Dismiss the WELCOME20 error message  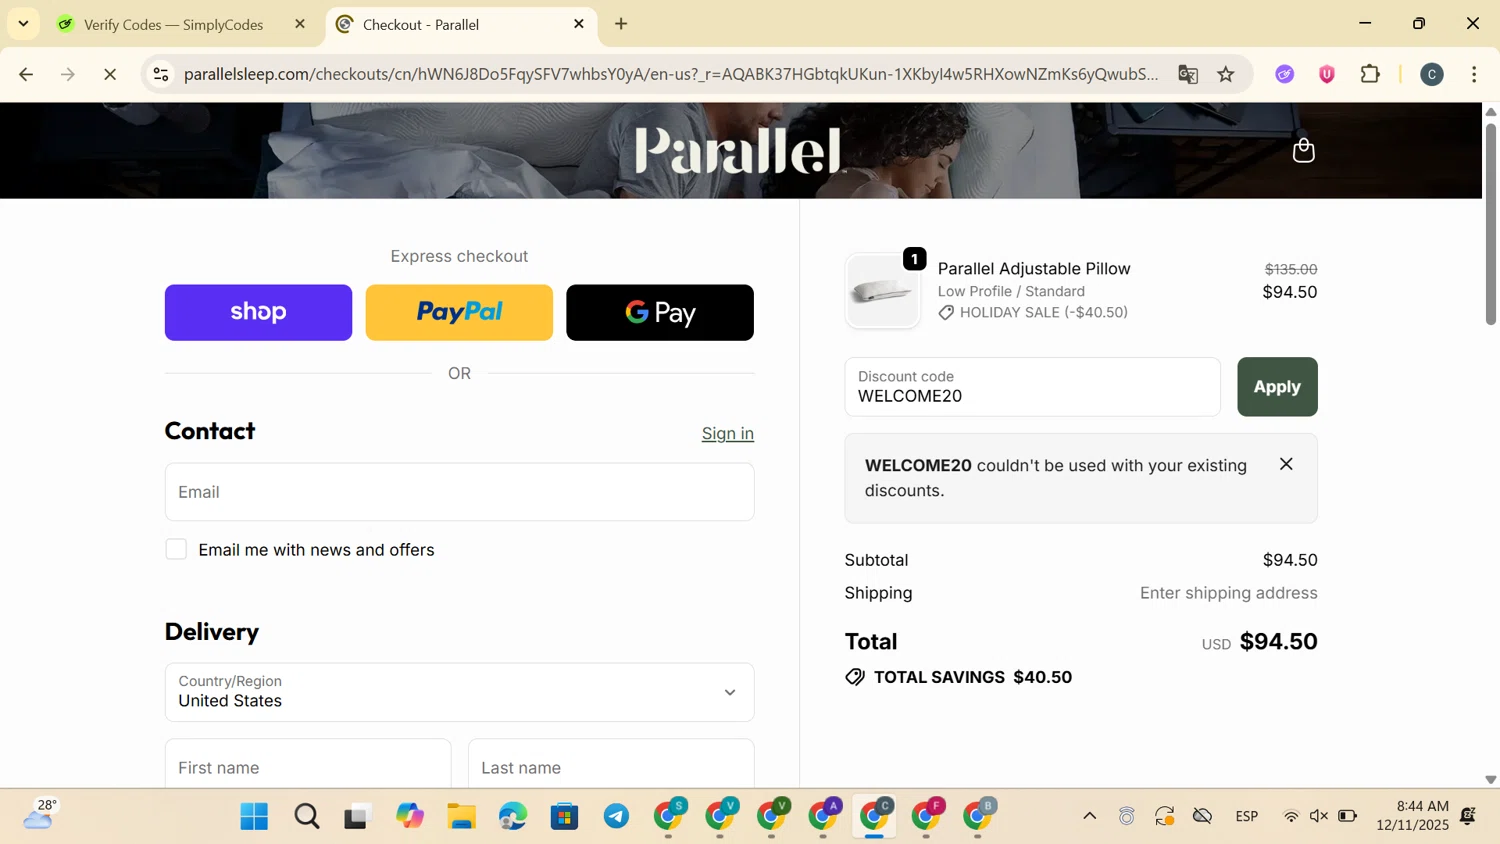[x=1286, y=464]
